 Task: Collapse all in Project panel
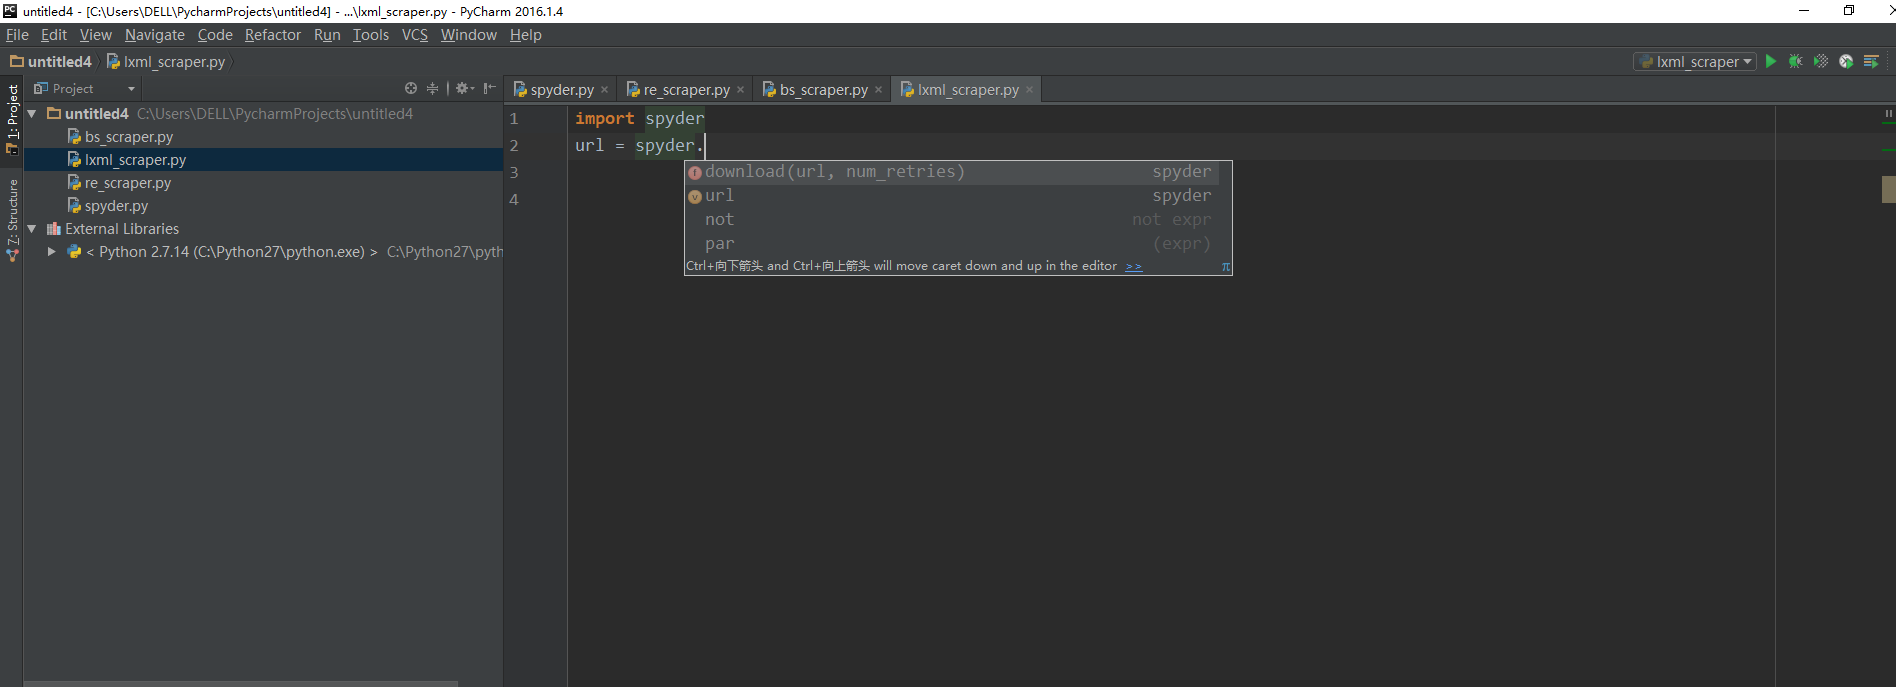point(433,88)
